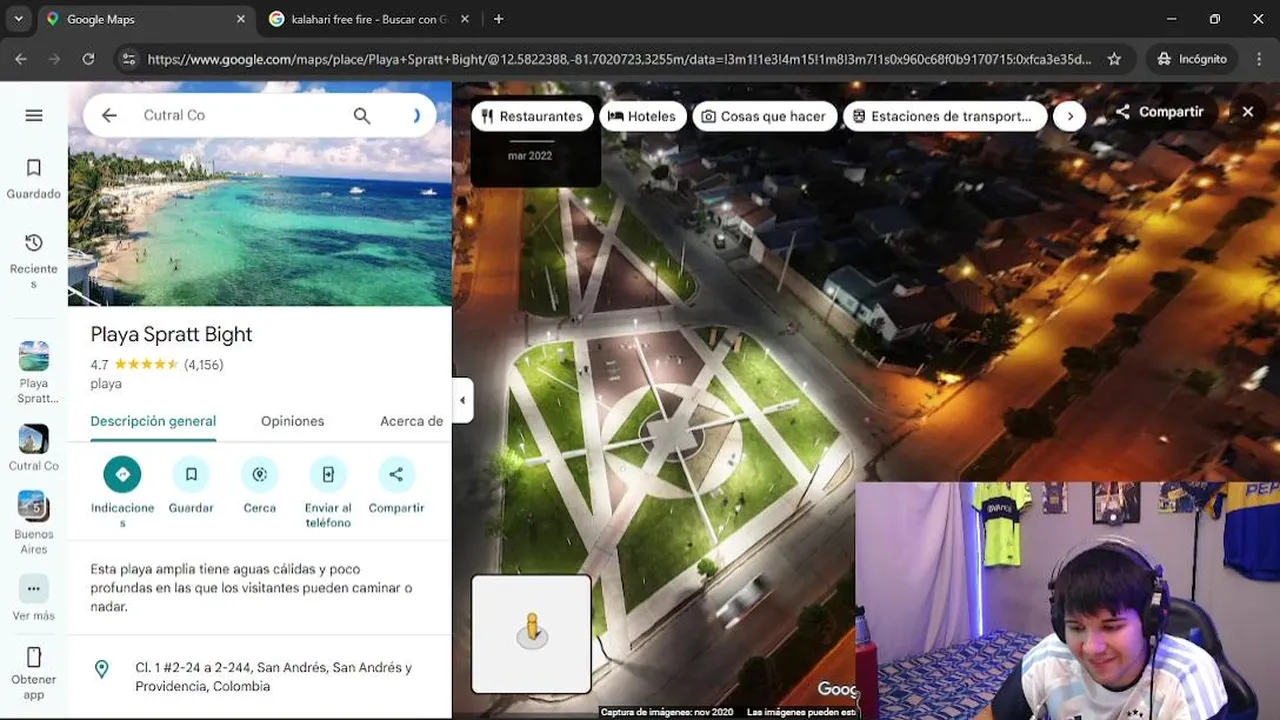Click the mar 2022 date label

(530, 155)
